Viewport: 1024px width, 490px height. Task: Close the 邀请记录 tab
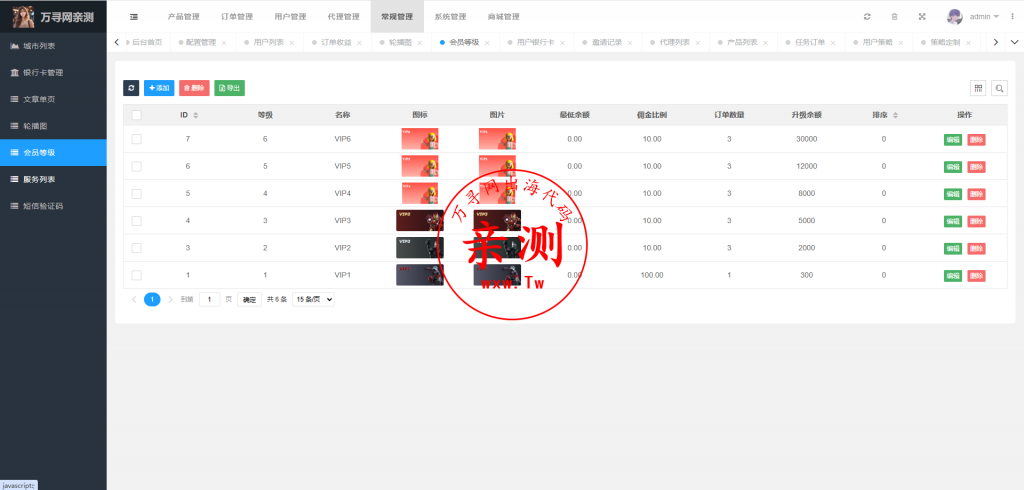click(630, 42)
